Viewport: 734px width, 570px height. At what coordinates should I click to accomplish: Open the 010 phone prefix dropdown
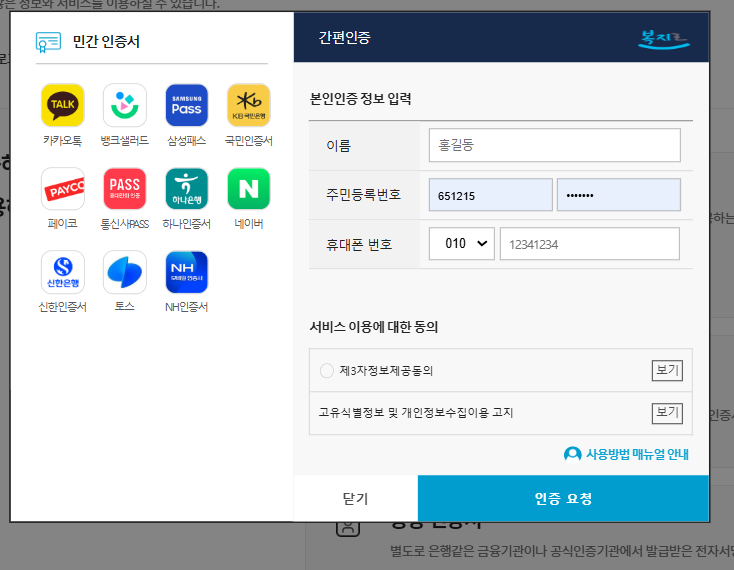(462, 243)
